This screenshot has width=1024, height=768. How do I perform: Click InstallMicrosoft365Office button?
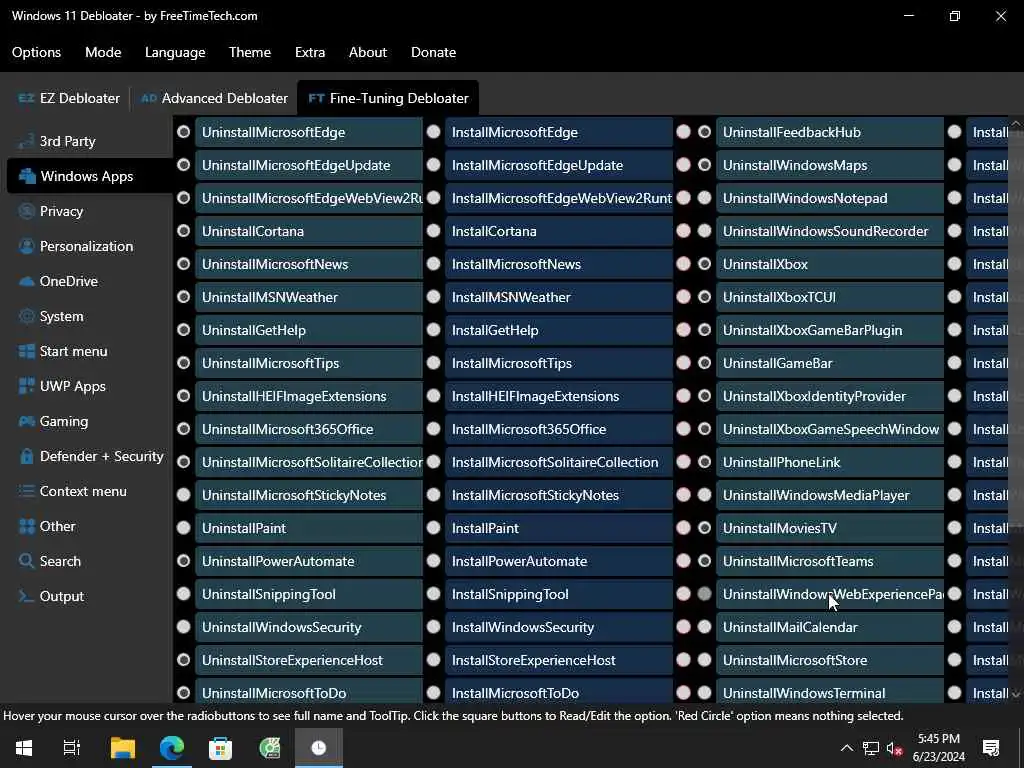click(559, 429)
